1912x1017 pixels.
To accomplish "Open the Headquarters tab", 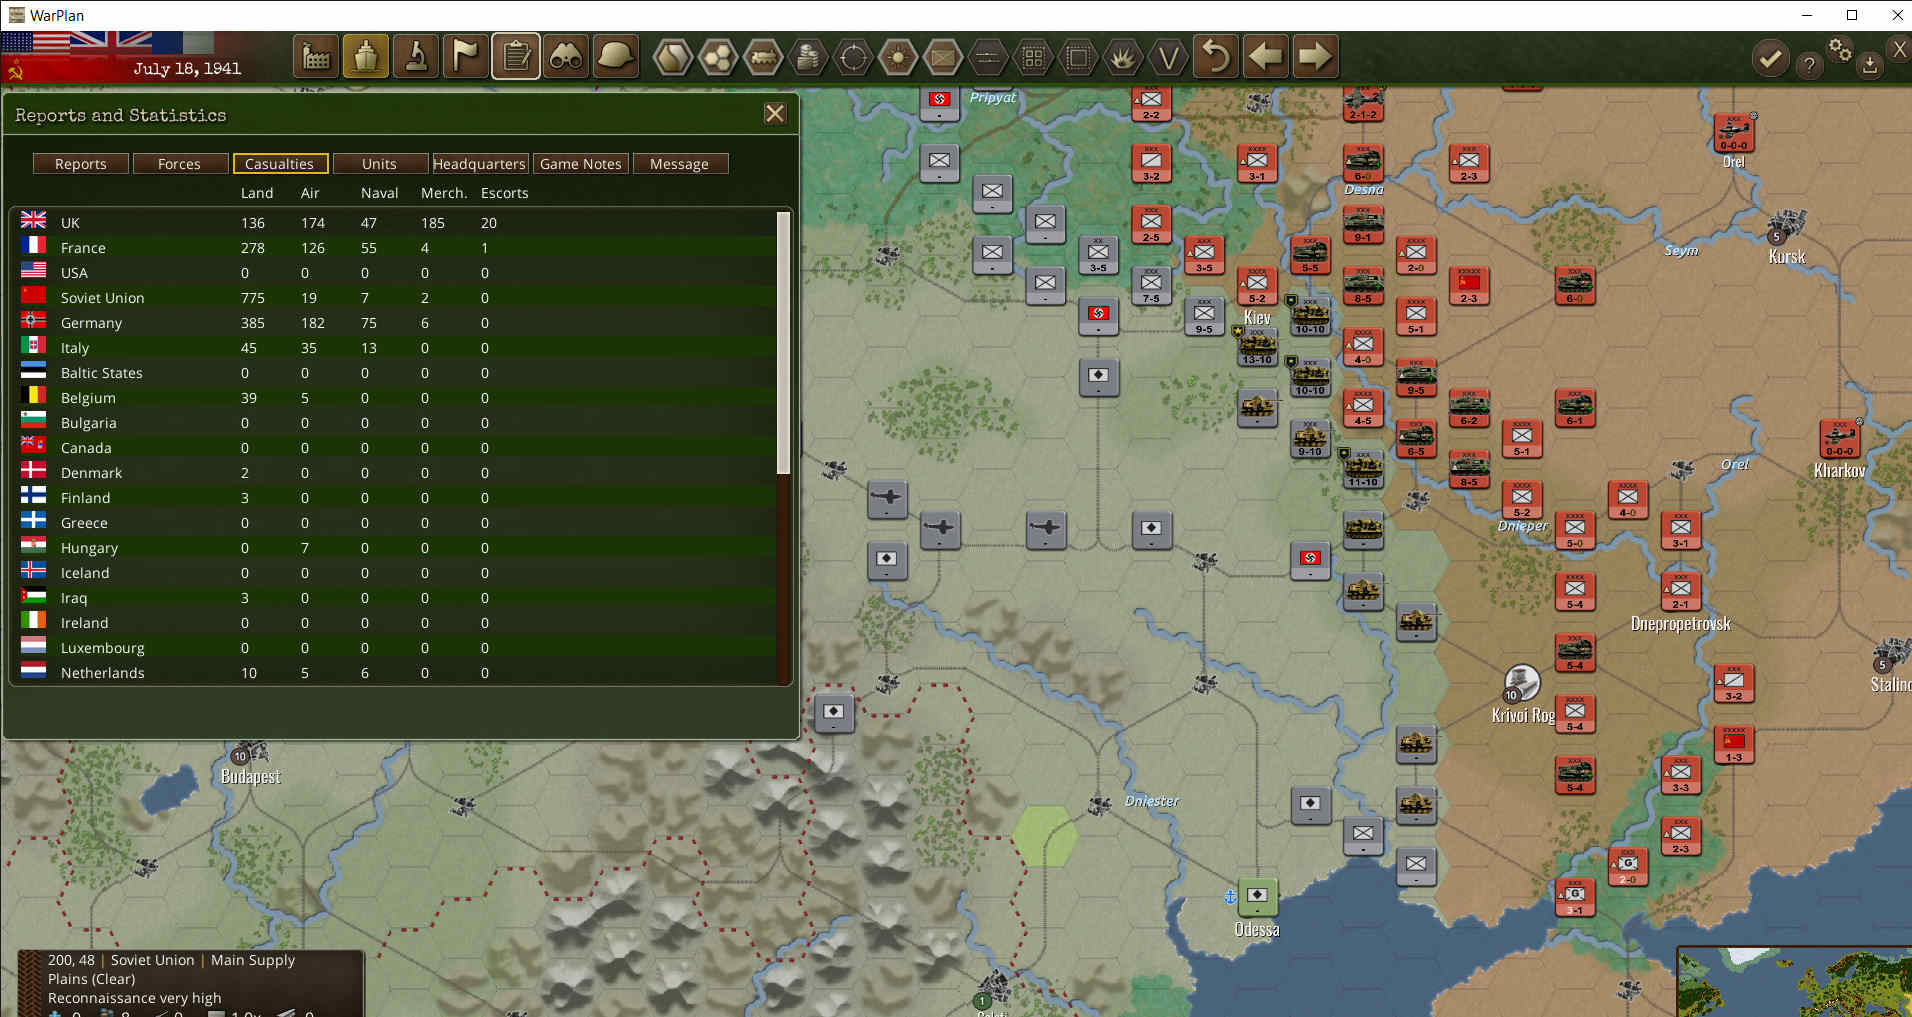I will pyautogui.click(x=479, y=164).
